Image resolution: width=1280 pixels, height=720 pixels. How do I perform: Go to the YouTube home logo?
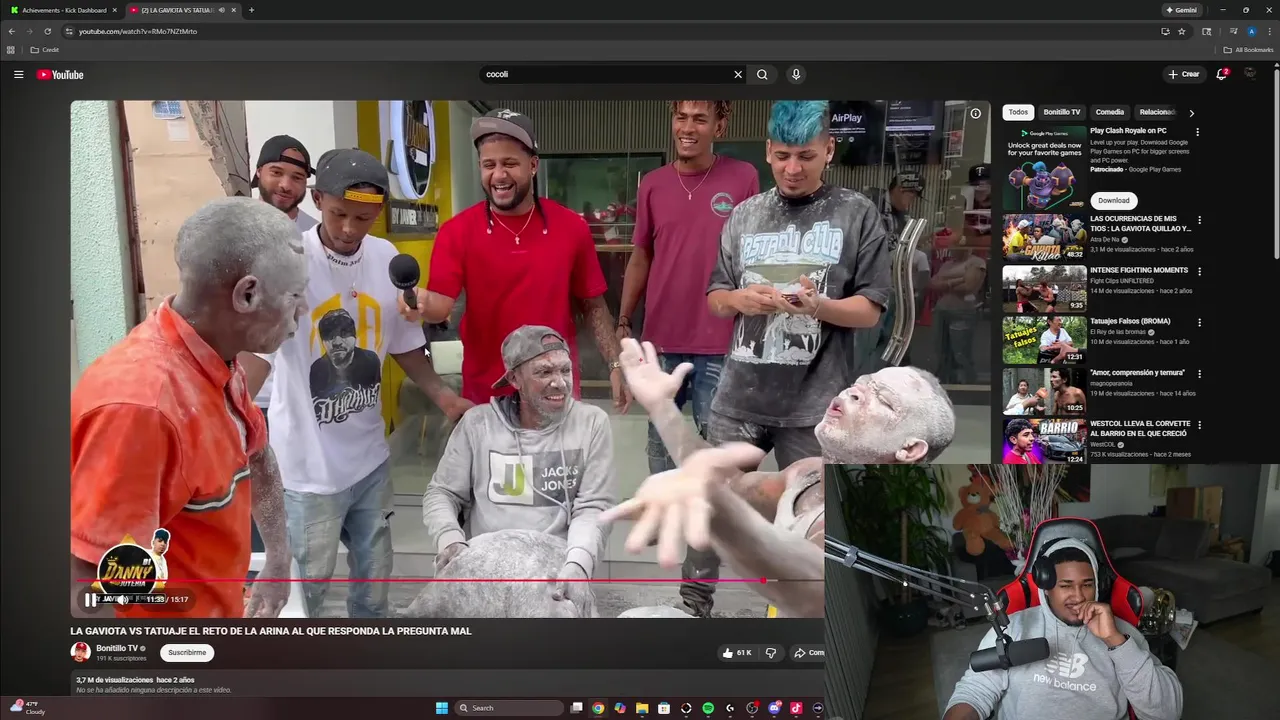[60, 75]
